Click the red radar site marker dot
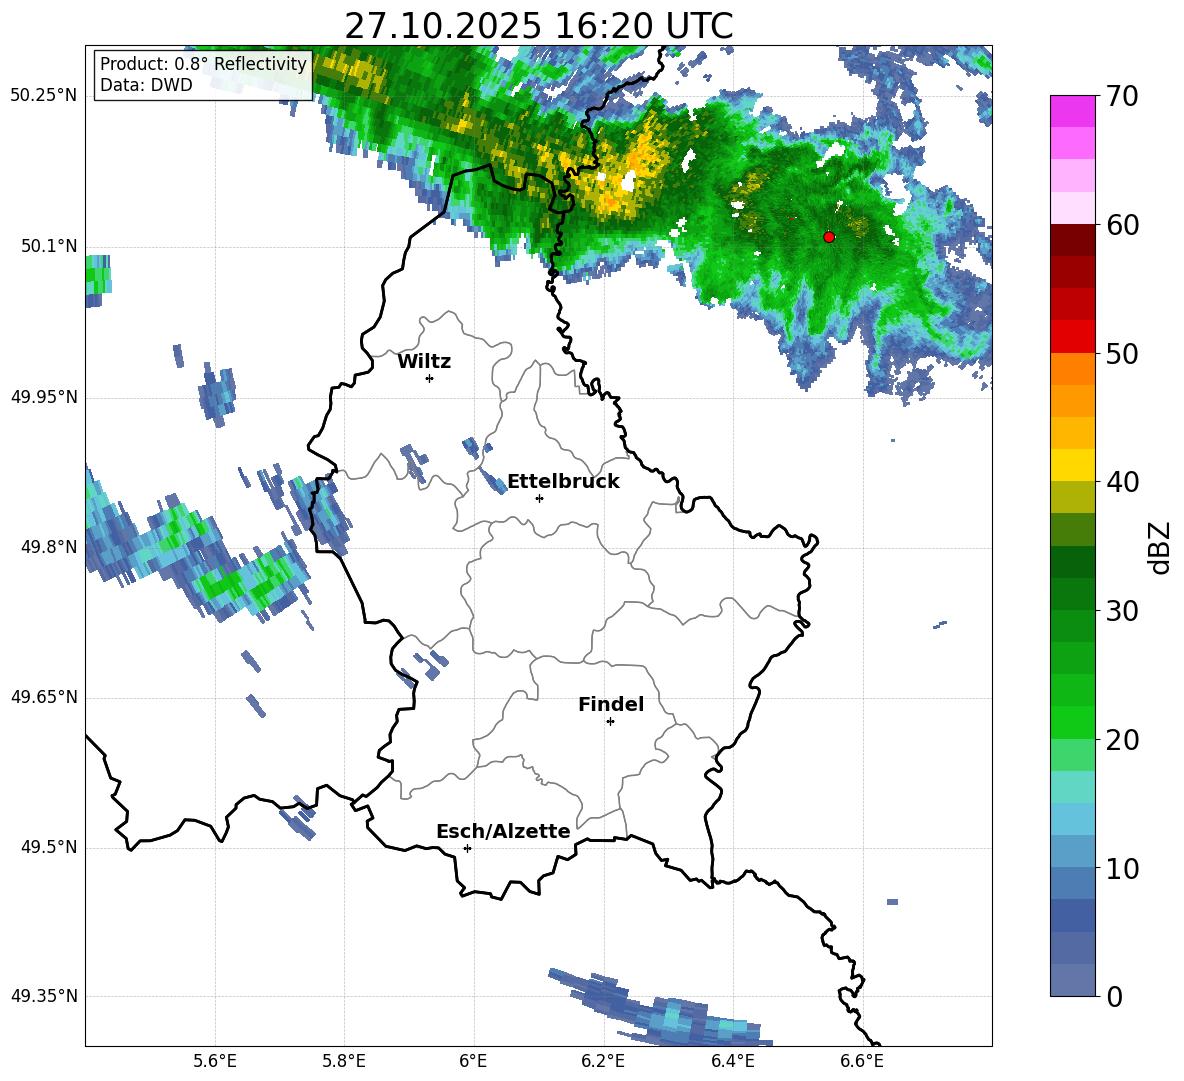Viewport: 1184px width, 1081px height. 829,237
